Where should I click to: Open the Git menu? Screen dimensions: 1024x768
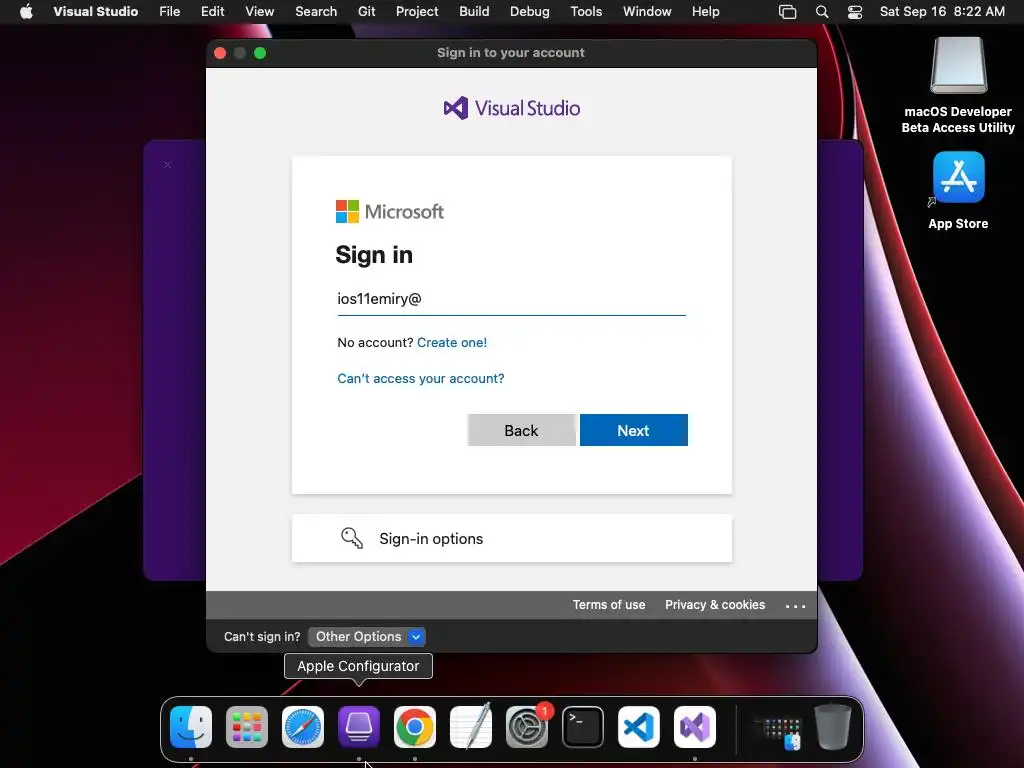(x=366, y=11)
